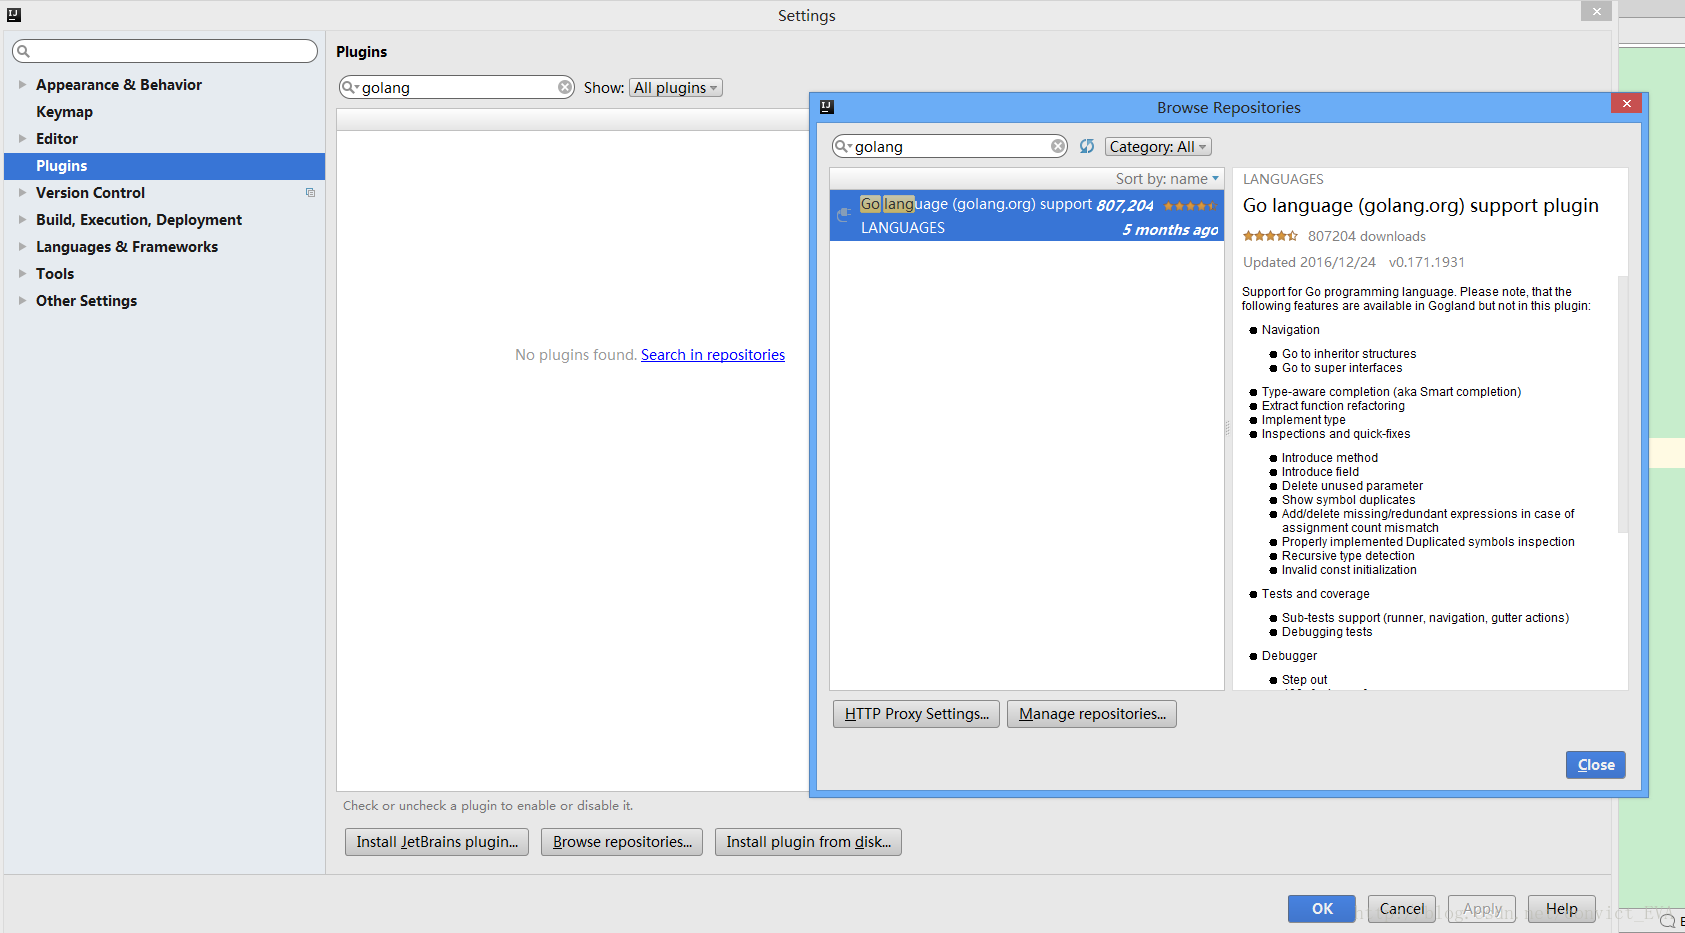Select Plugins in settings tree

click(x=164, y=166)
